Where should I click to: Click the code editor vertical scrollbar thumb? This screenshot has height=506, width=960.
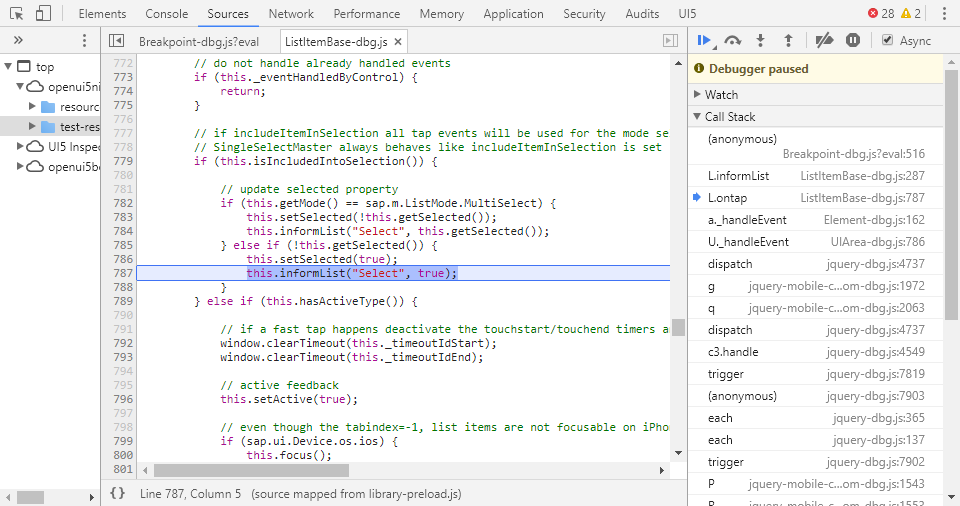[x=678, y=328]
